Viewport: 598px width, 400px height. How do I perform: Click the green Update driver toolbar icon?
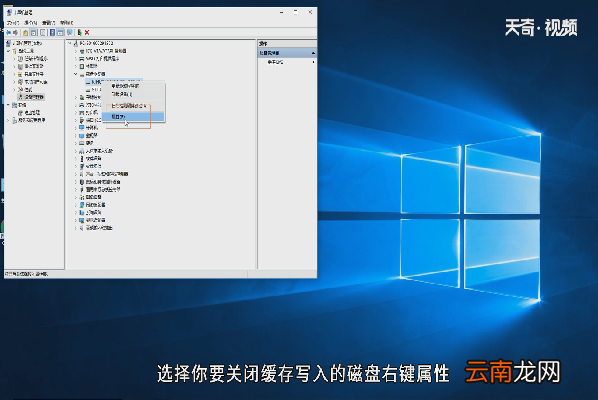[80, 33]
